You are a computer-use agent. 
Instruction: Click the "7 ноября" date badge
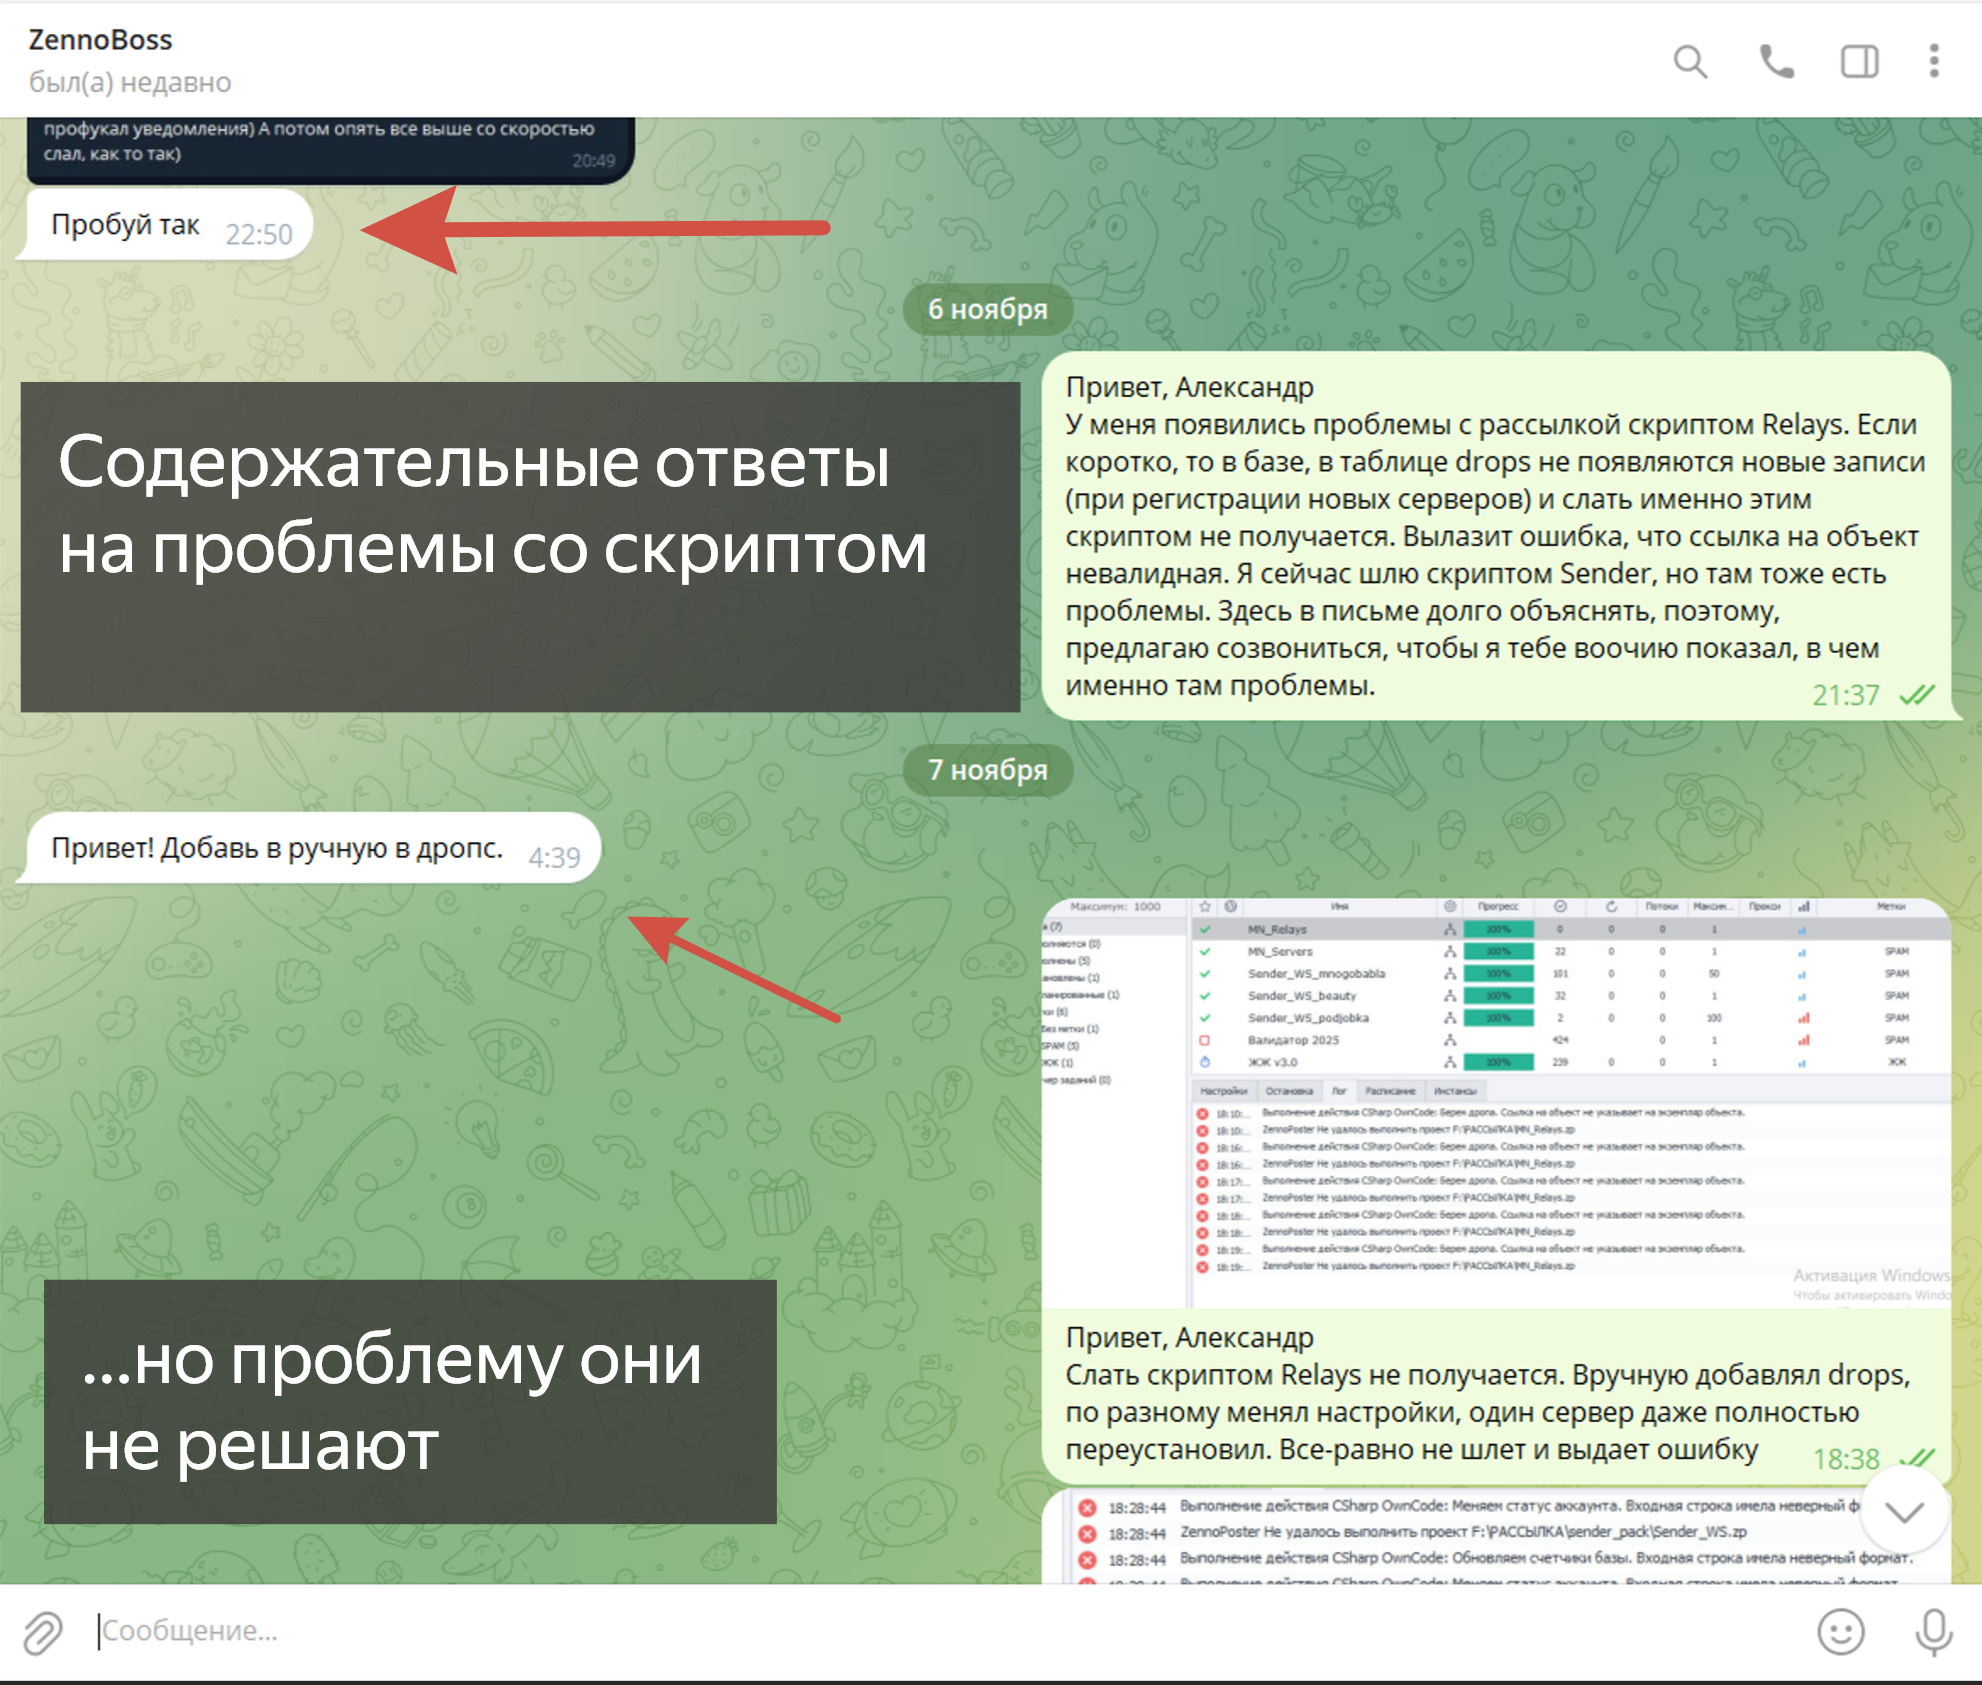[x=987, y=770]
